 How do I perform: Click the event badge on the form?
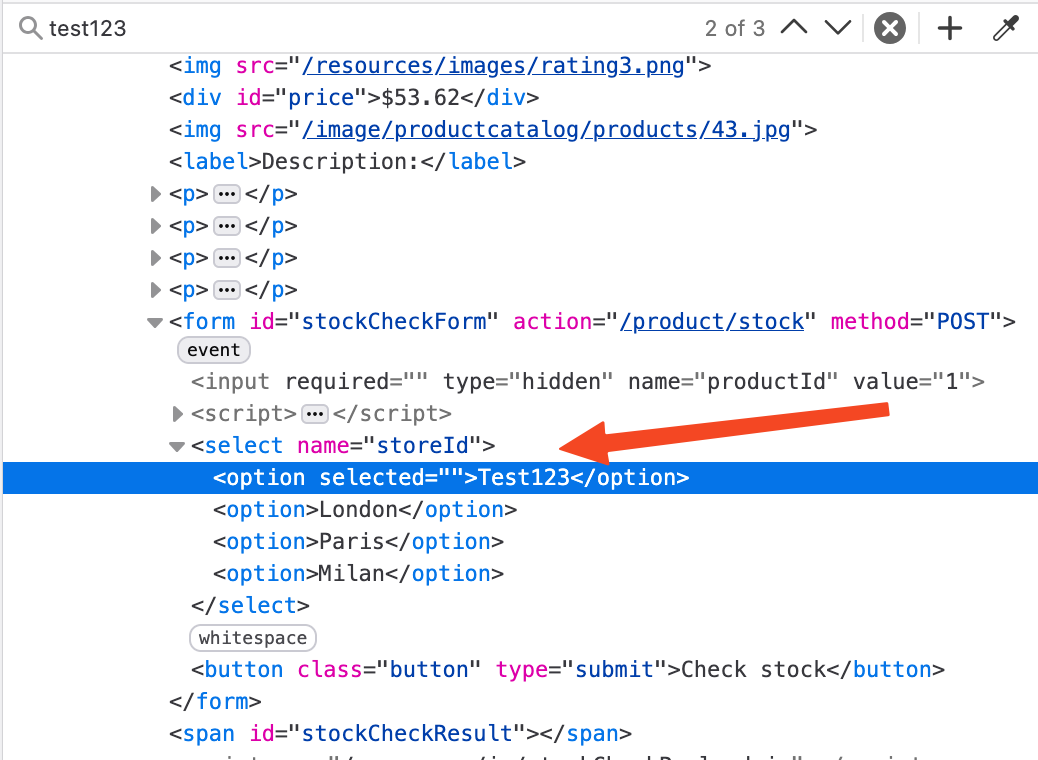pyautogui.click(x=213, y=350)
